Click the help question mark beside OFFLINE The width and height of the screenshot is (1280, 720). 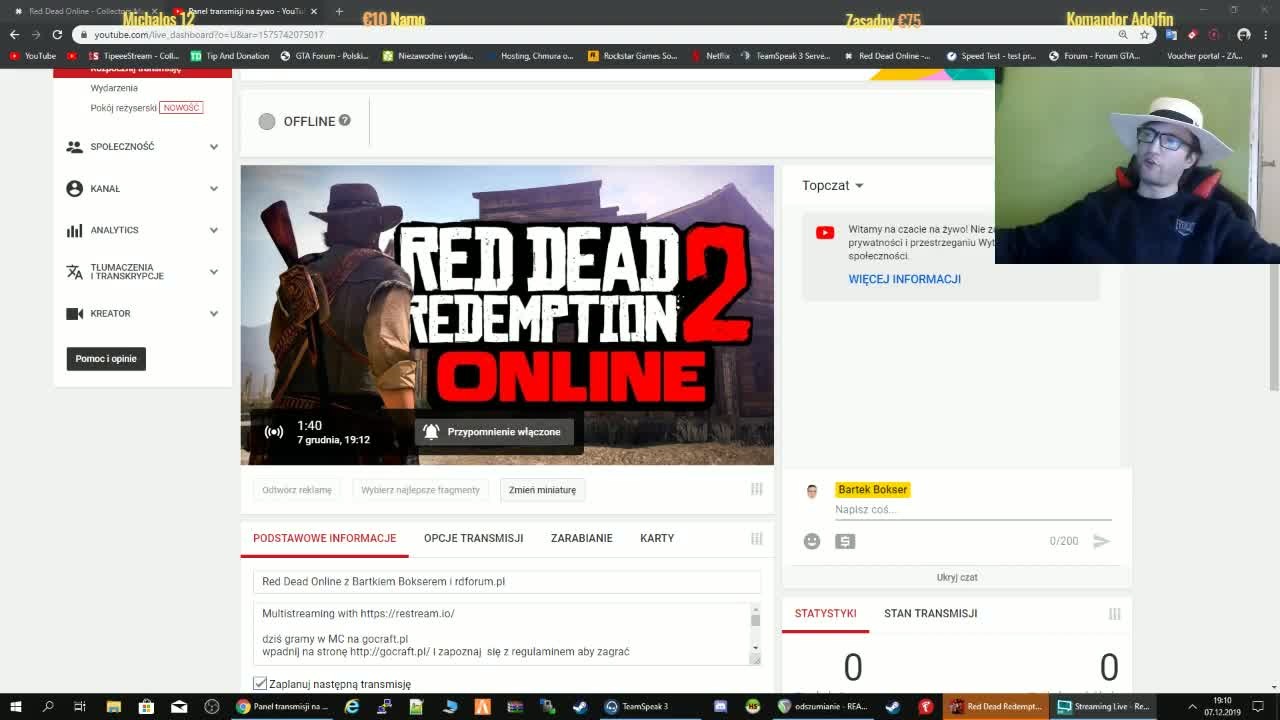[344, 120]
